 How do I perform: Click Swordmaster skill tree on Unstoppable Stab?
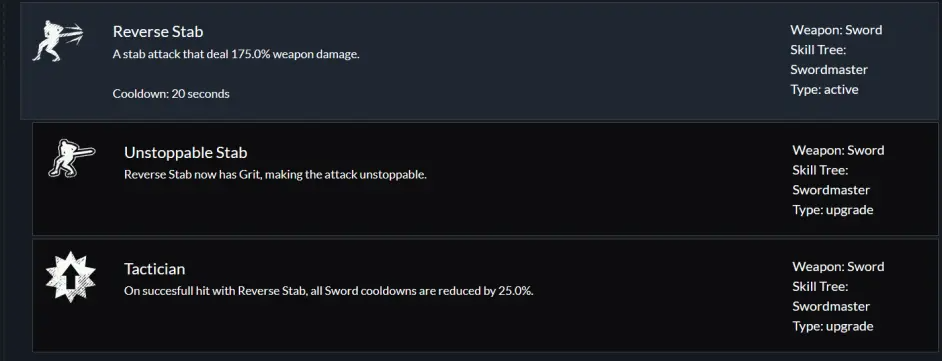pos(831,190)
